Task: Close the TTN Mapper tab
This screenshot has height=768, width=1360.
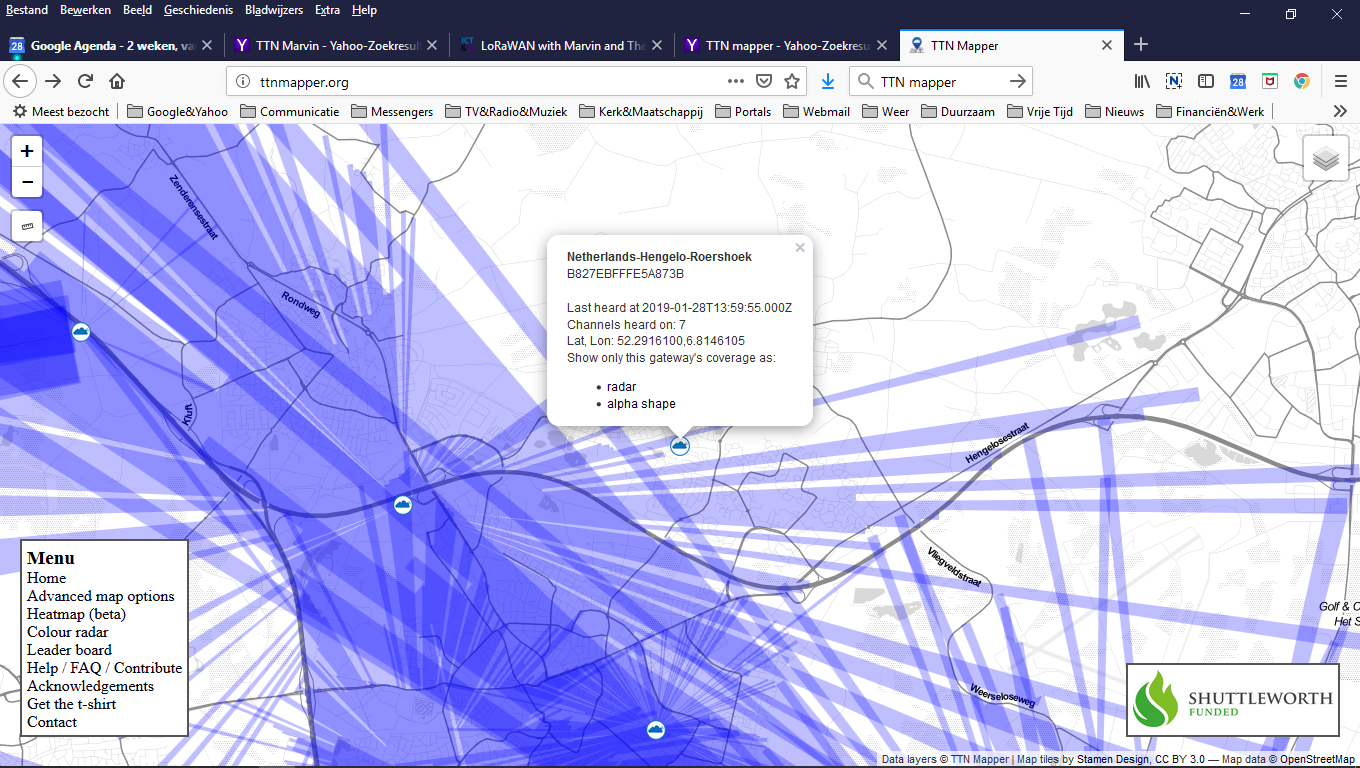Action: [x=1107, y=45]
